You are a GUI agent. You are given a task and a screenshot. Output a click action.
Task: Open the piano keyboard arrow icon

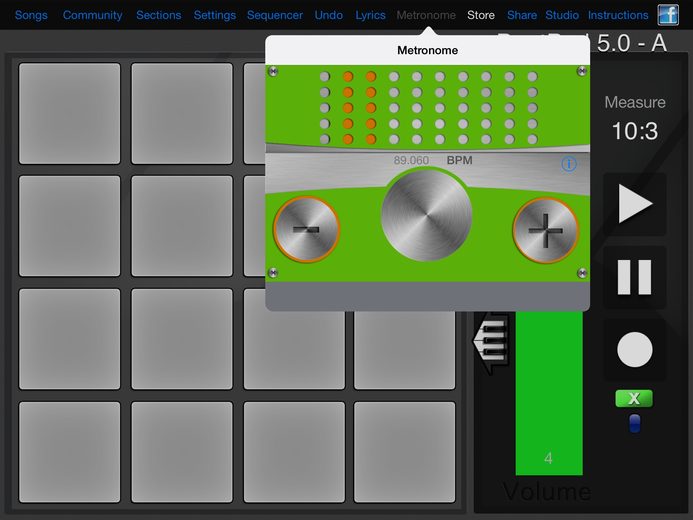click(491, 343)
